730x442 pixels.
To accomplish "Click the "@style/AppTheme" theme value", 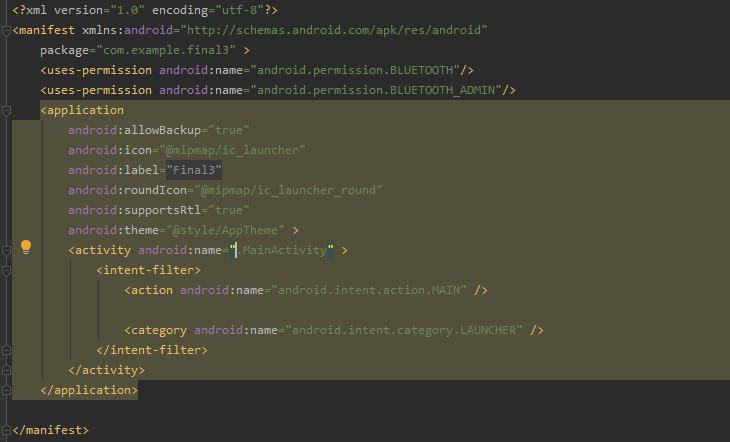I will click(x=225, y=230).
